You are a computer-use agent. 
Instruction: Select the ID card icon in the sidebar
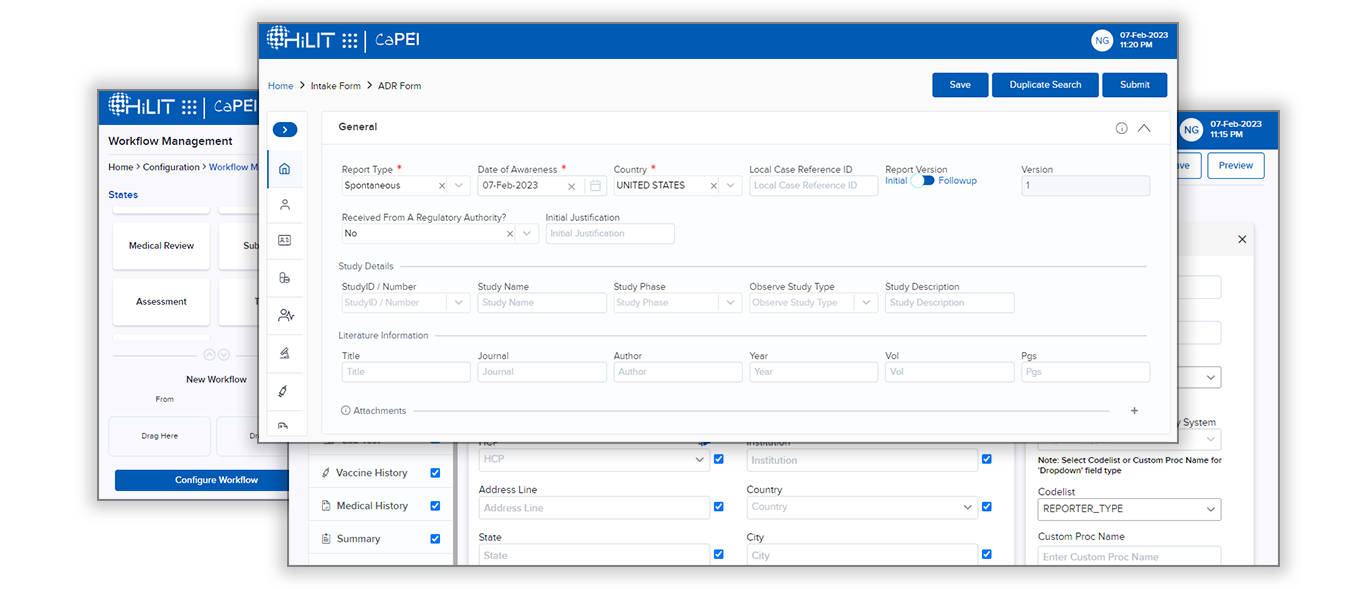(285, 241)
